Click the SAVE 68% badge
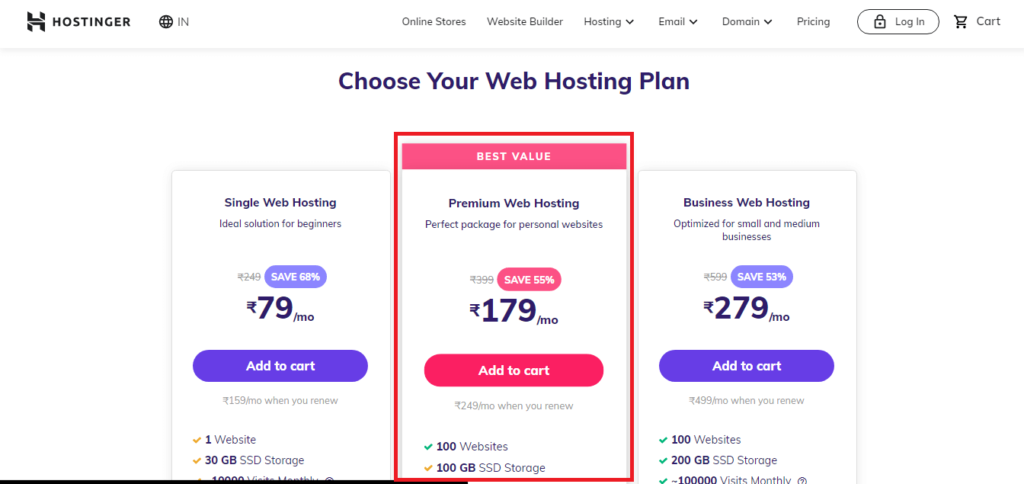 295,276
